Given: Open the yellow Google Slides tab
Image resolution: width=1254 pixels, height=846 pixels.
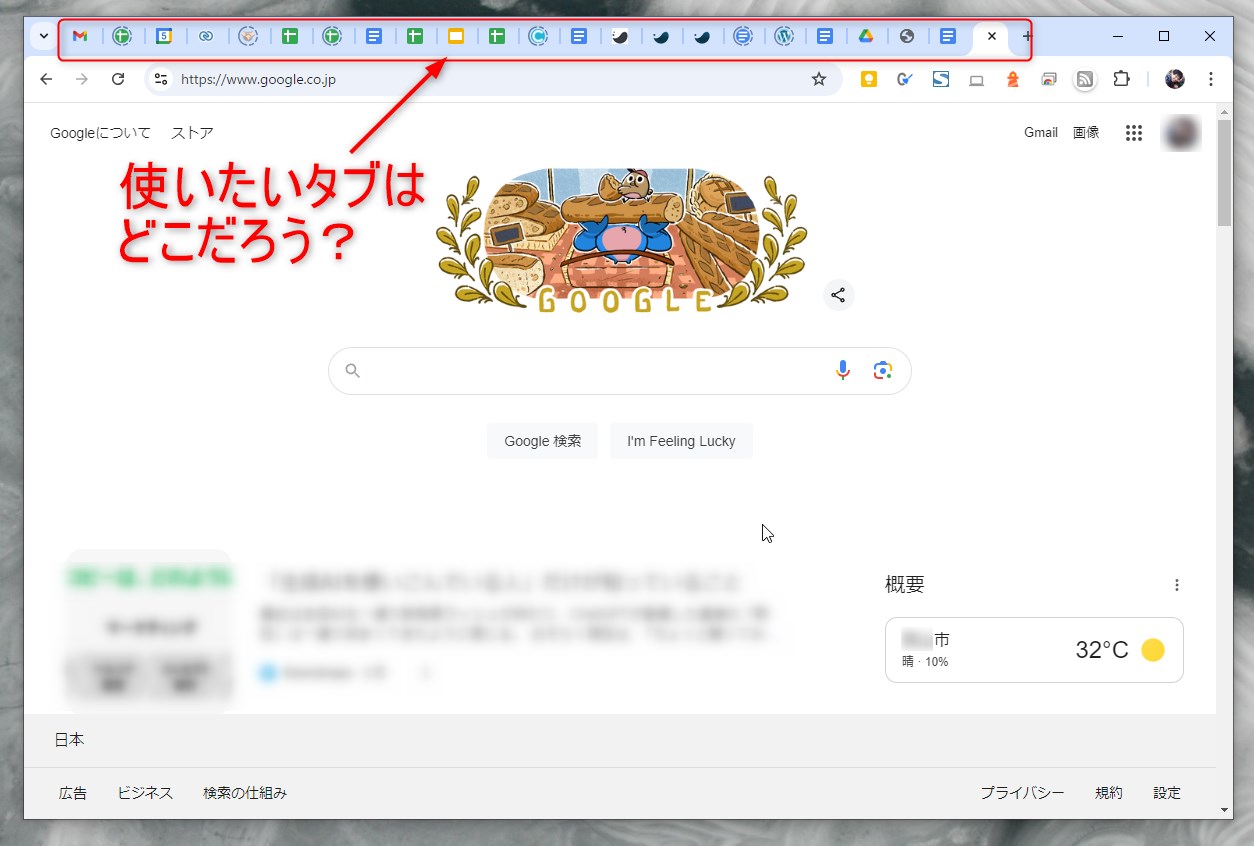Looking at the screenshot, I should tap(456, 36).
